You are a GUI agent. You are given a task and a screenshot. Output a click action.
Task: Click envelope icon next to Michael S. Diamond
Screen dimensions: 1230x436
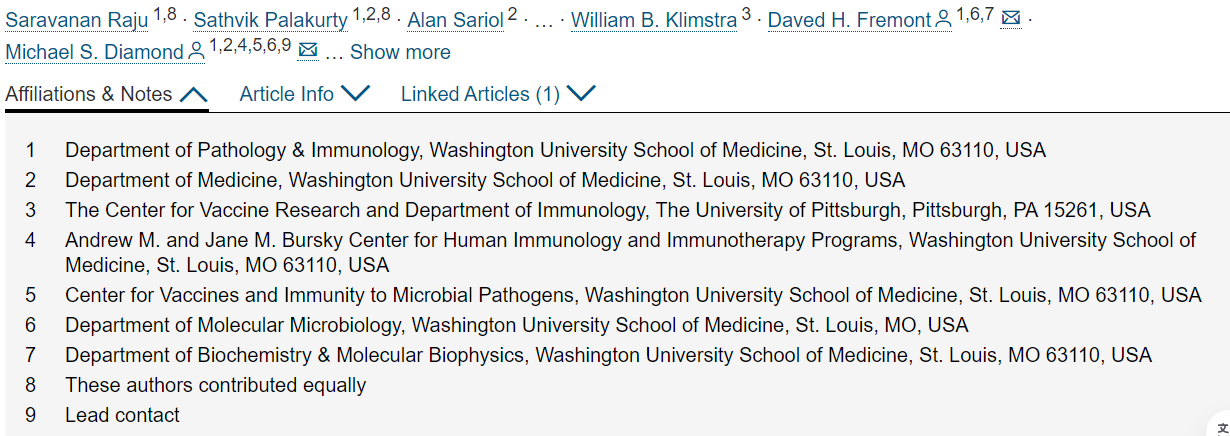(307, 51)
